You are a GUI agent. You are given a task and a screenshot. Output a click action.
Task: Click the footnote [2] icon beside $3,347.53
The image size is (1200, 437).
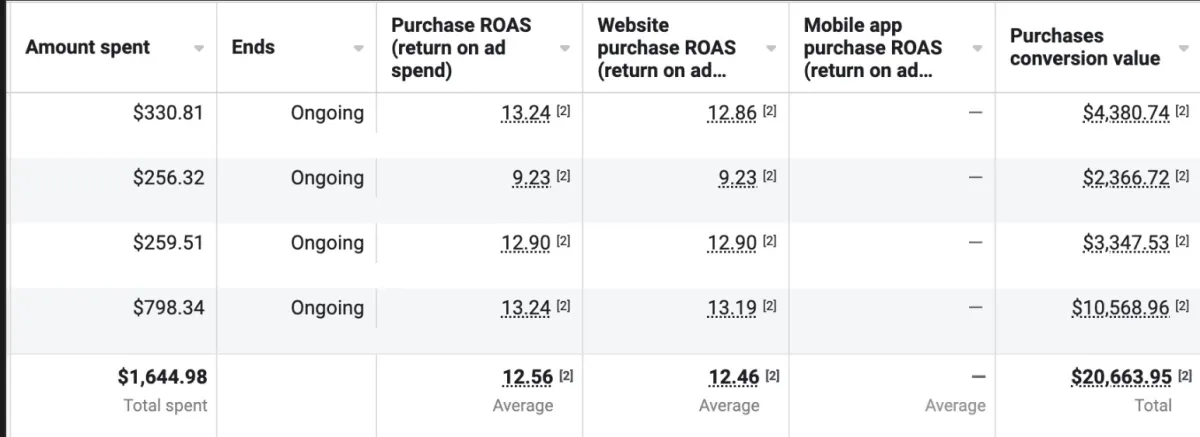point(1183,242)
